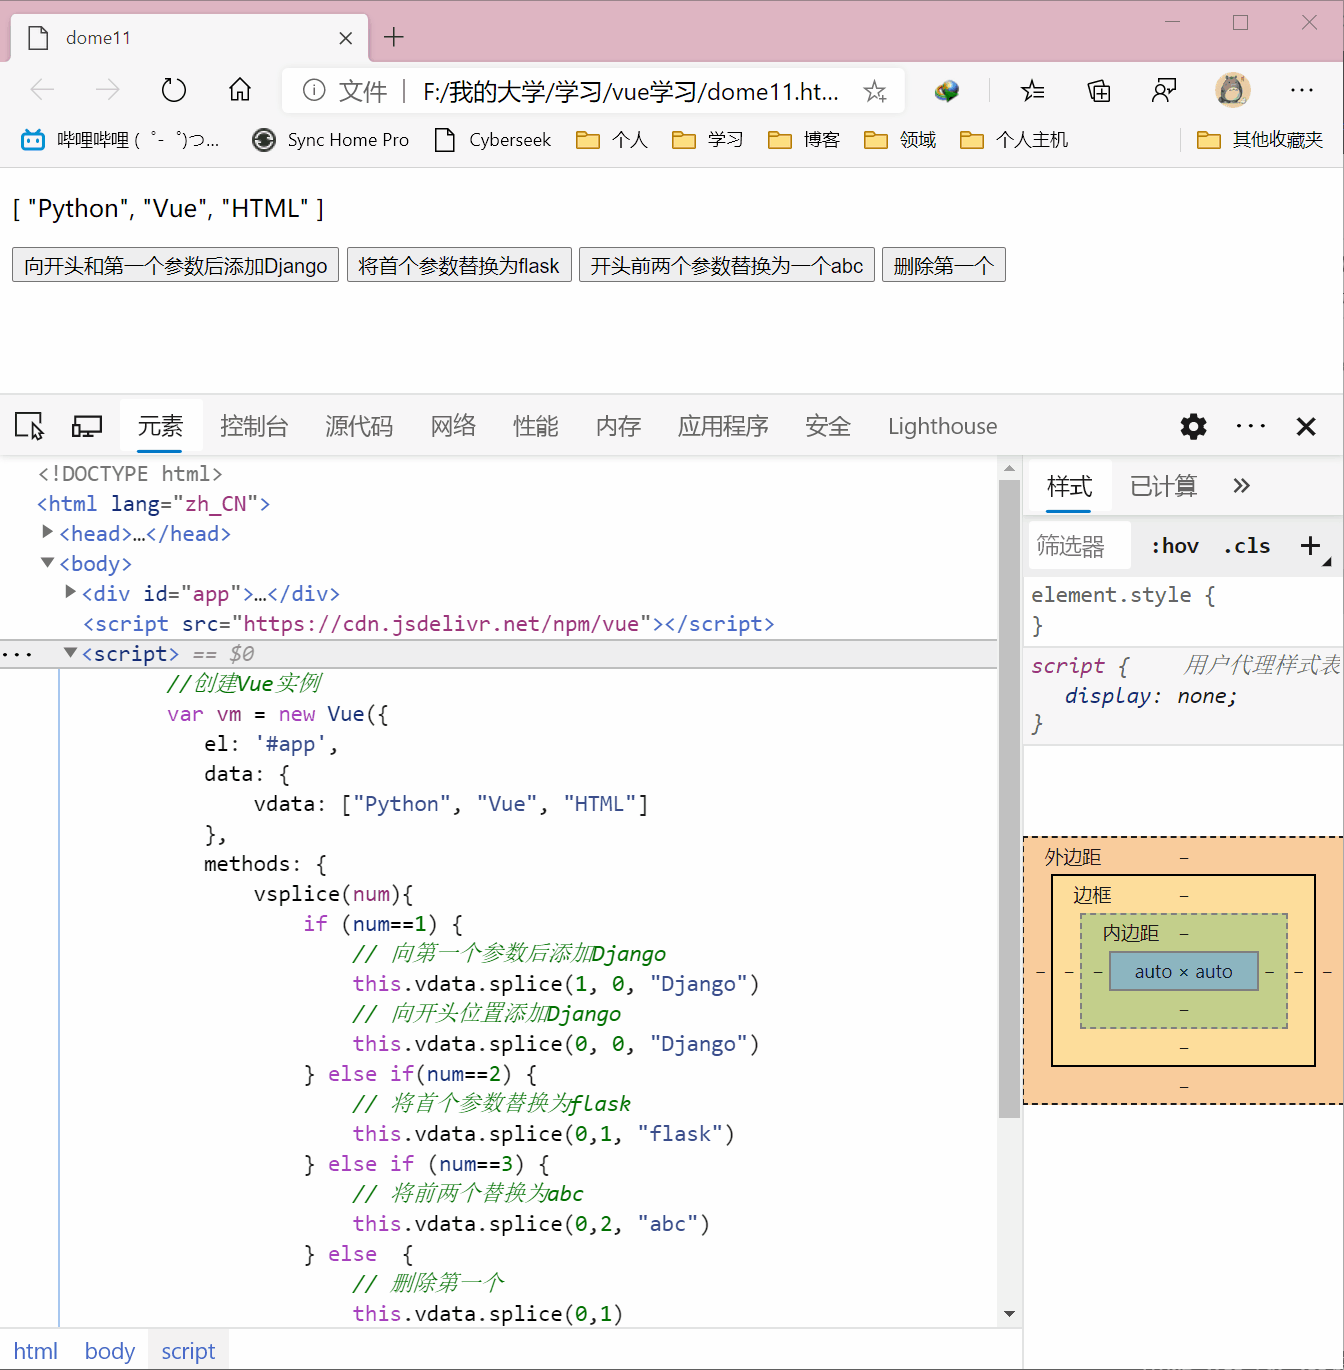Go to the home page icon
Screen dimensions: 1344x1370
click(240, 91)
